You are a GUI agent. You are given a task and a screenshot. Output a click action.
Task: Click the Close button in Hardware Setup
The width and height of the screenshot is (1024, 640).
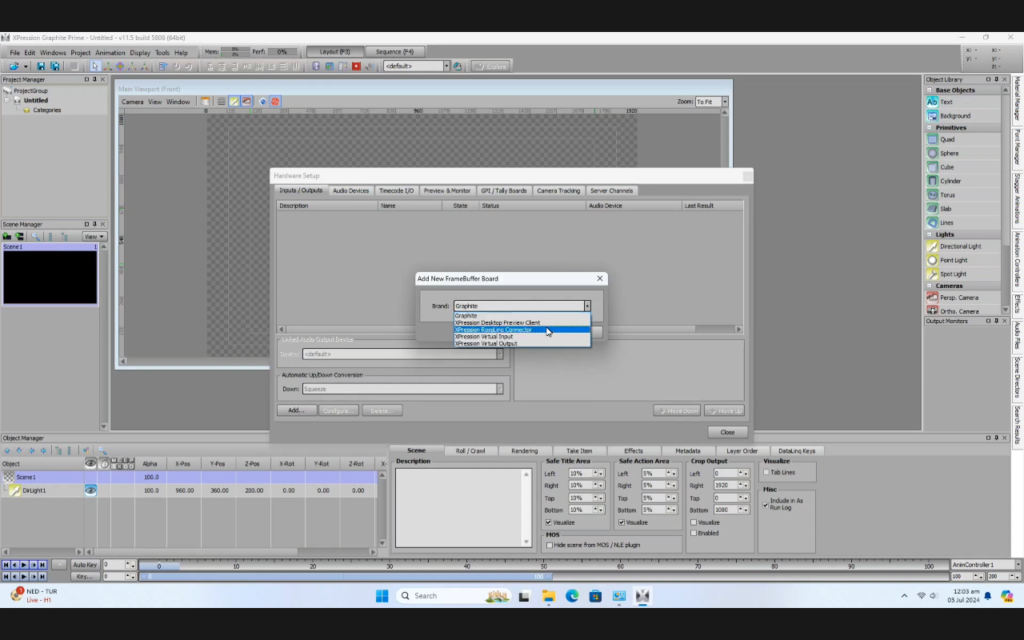727,432
